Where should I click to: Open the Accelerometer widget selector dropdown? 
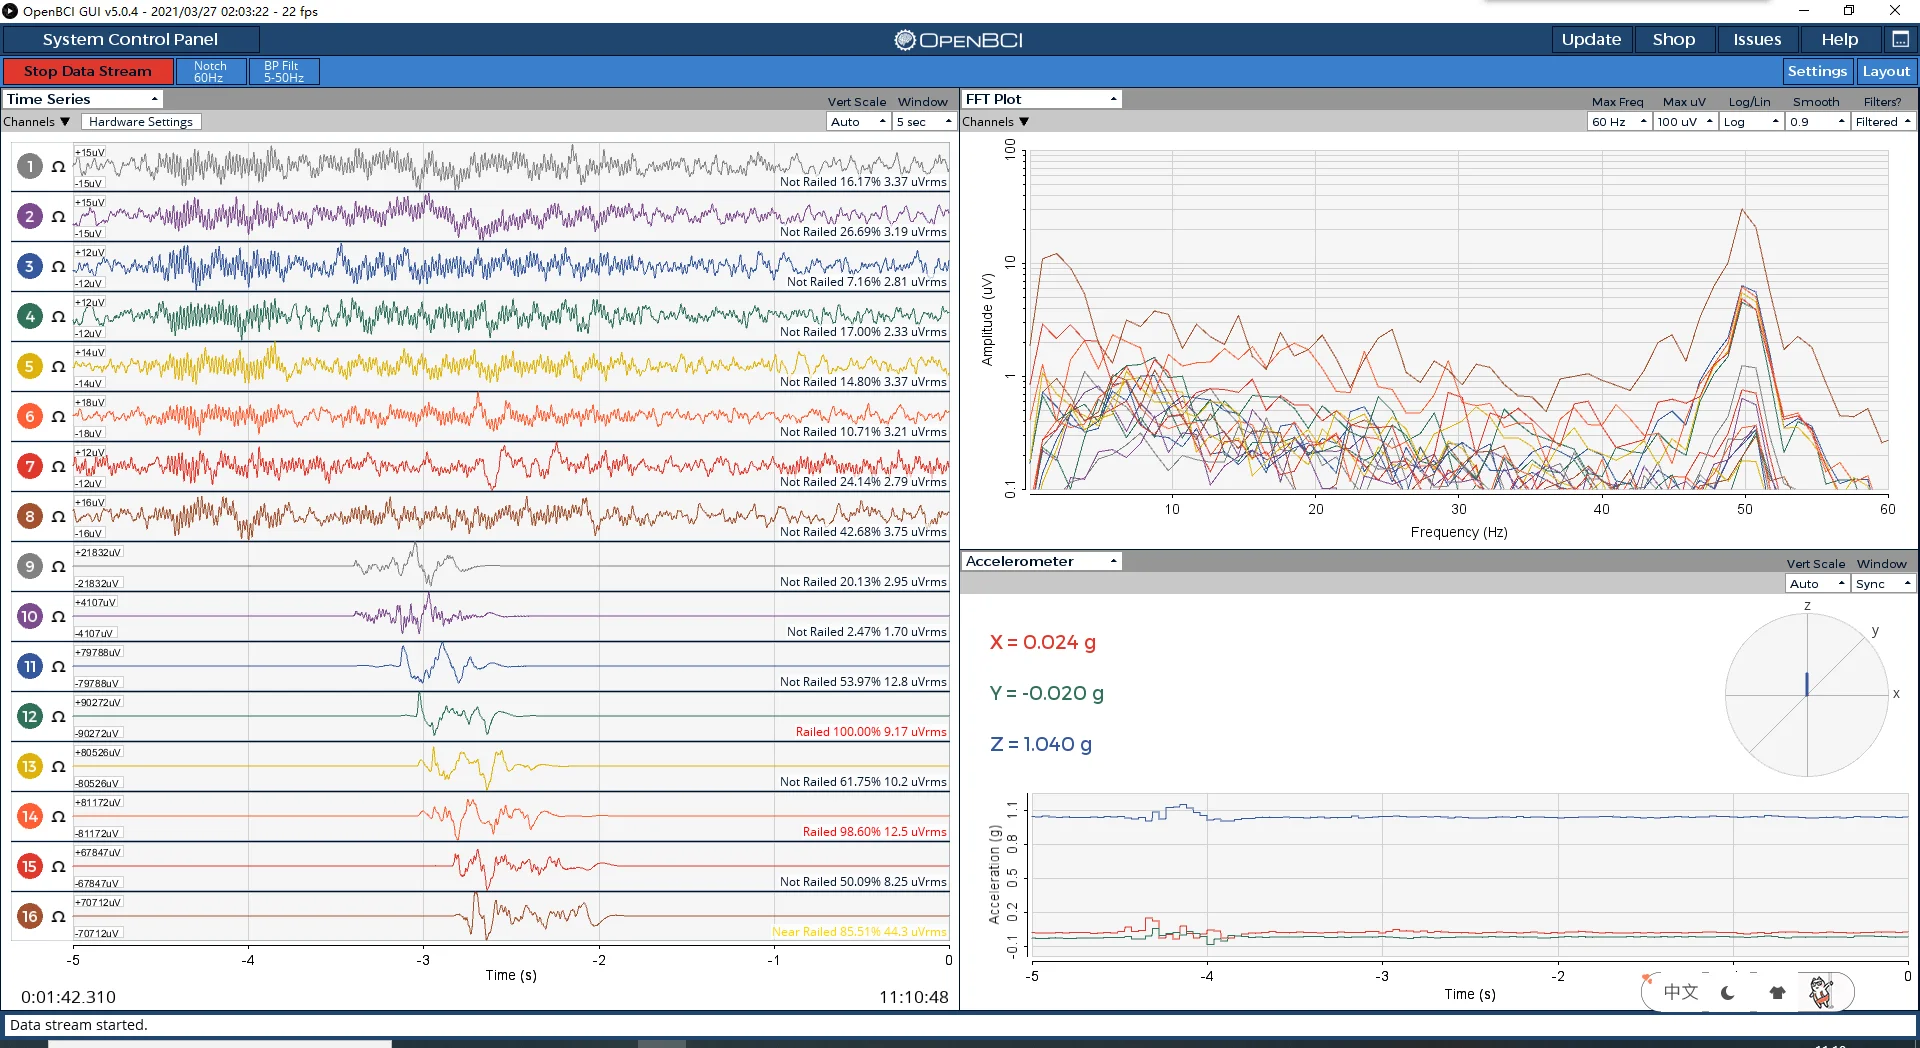point(1041,561)
